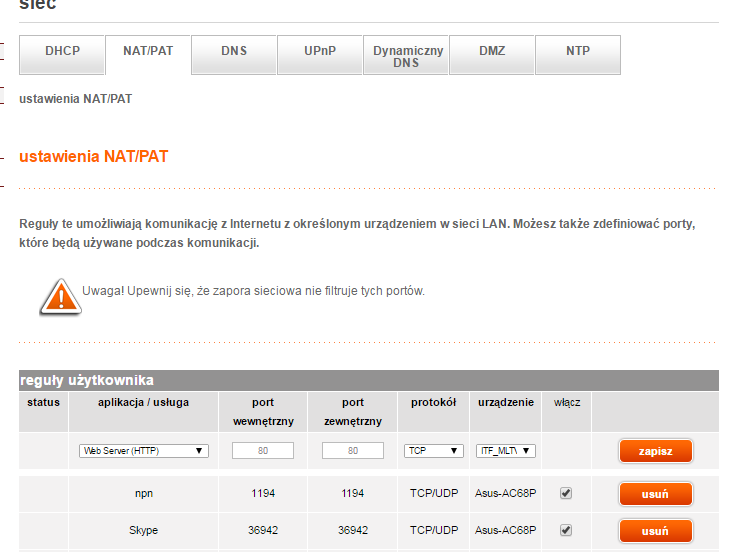The height and width of the screenshot is (552, 742).
Task: Switch to the DMZ tab
Action: click(492, 51)
